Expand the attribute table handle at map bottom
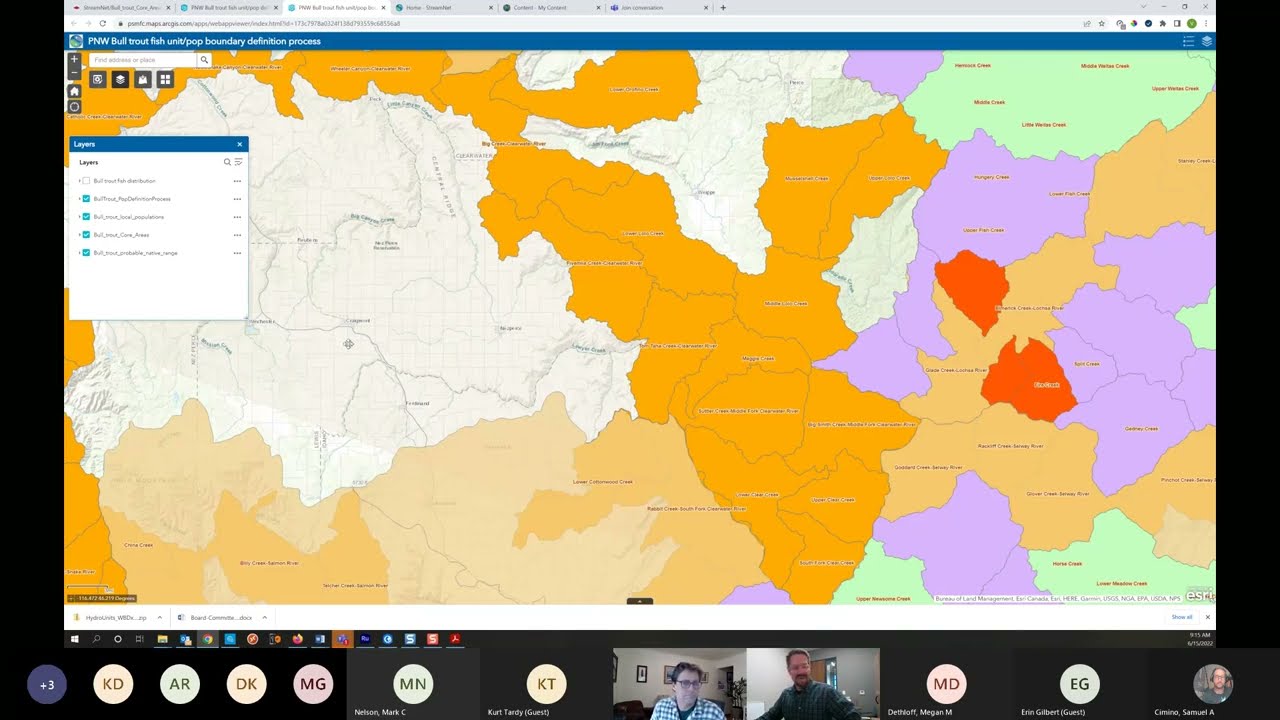The image size is (1280, 720). click(x=640, y=601)
